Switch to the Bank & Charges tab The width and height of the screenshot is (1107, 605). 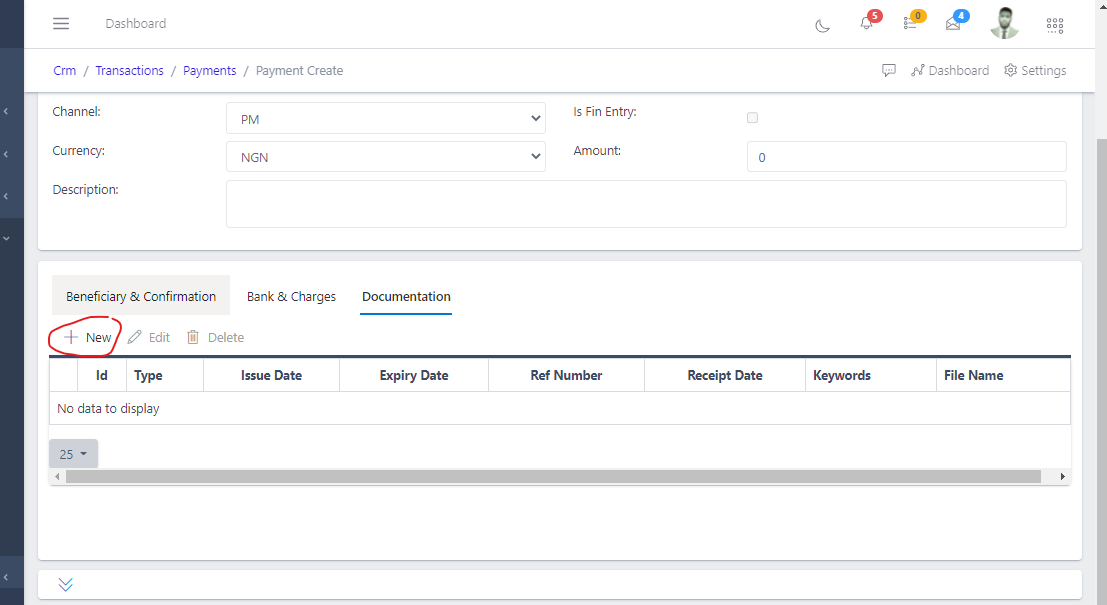coord(291,296)
